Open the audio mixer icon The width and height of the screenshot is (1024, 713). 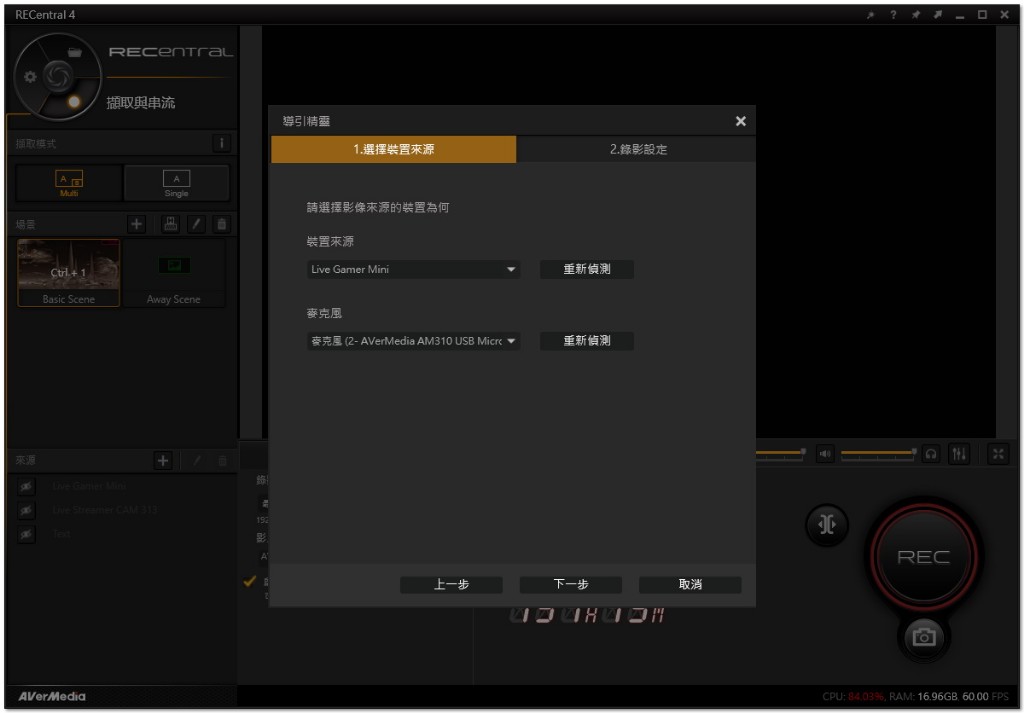(x=959, y=454)
